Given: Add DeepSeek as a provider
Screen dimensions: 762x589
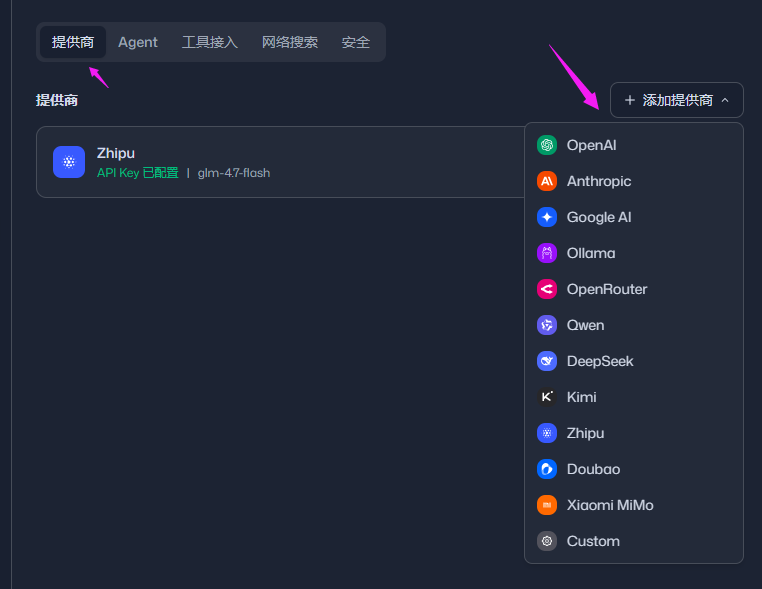Looking at the screenshot, I should coord(634,361).
